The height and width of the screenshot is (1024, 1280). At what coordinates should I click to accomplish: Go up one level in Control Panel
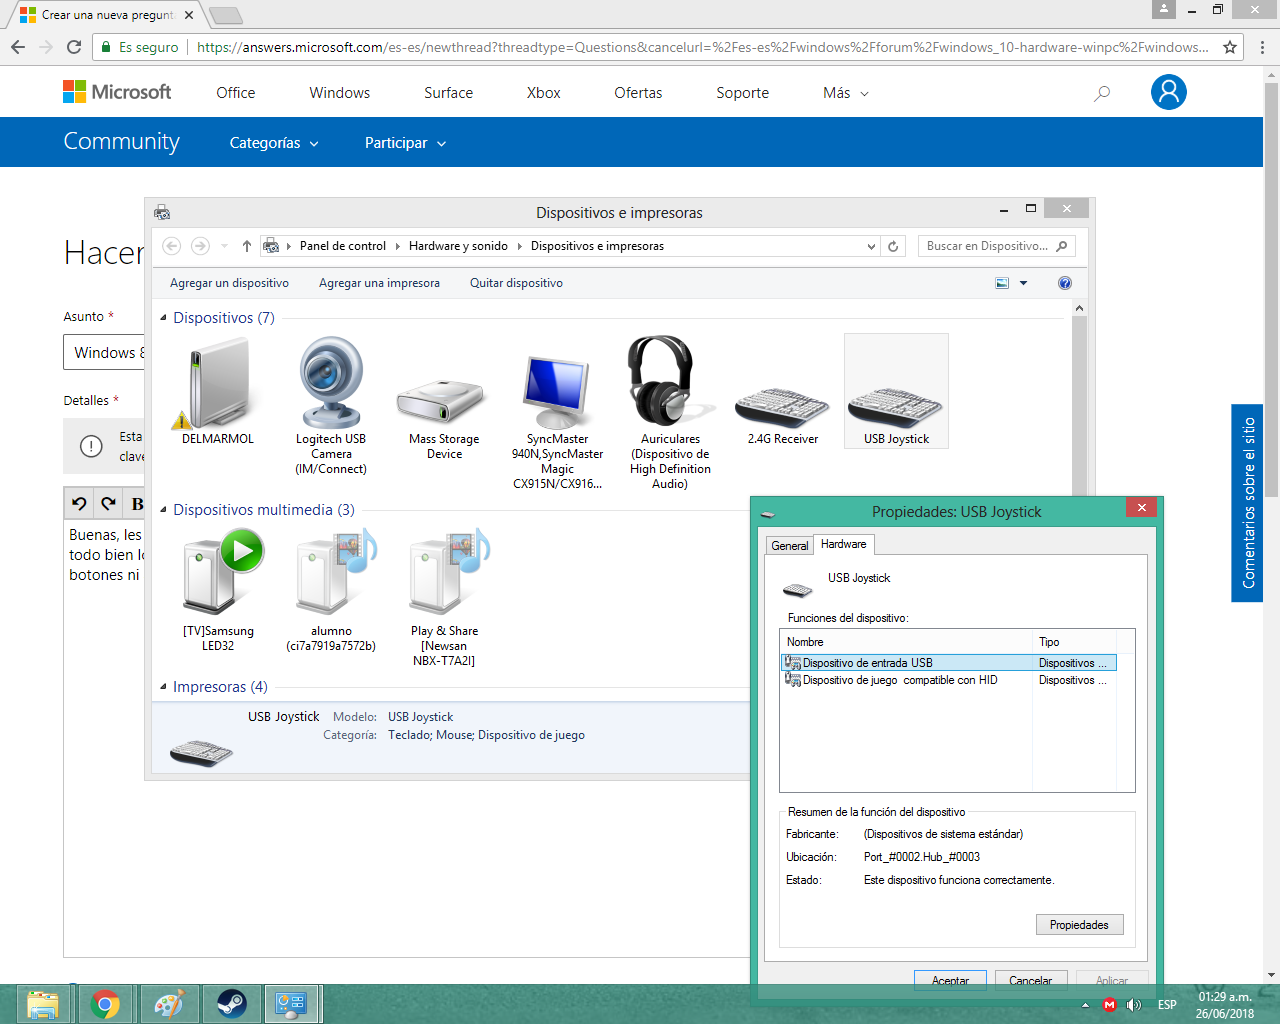point(247,246)
